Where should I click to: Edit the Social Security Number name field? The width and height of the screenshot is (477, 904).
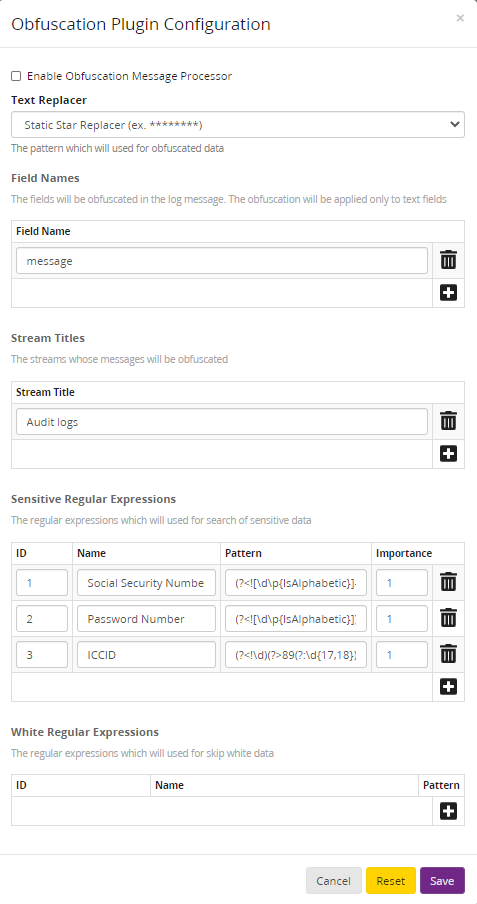pos(147,583)
